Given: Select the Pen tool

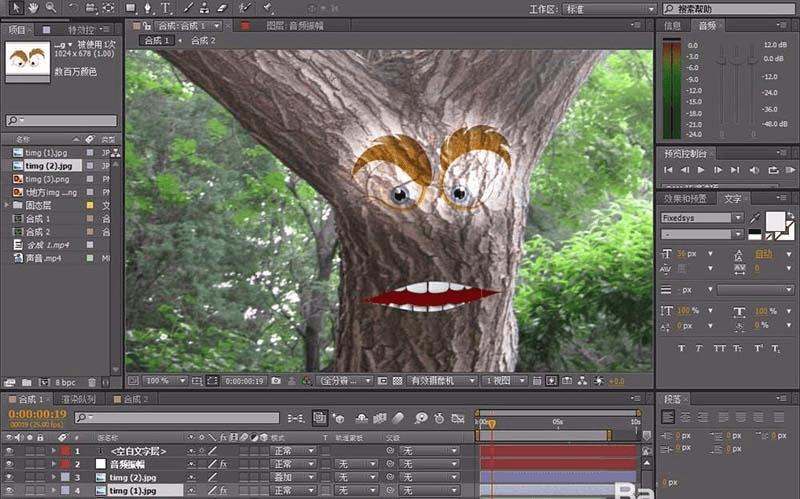Looking at the screenshot, I should pos(146,8).
